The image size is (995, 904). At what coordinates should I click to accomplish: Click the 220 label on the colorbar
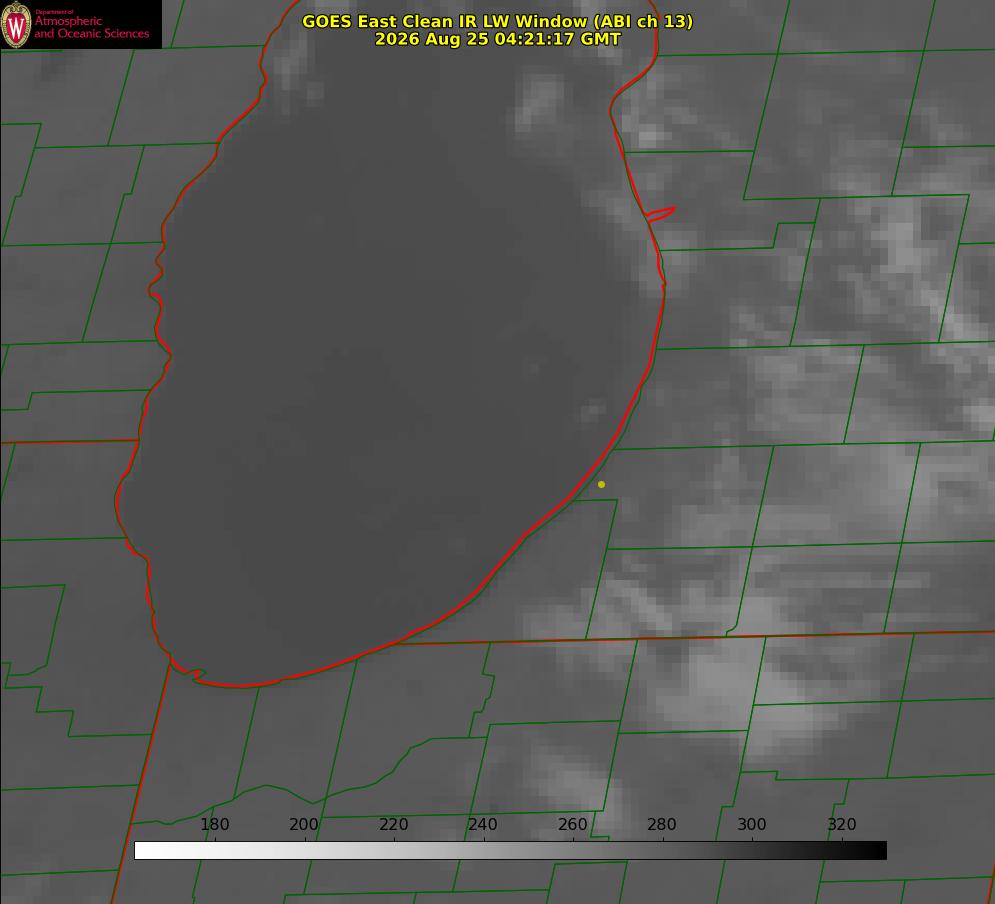click(393, 824)
